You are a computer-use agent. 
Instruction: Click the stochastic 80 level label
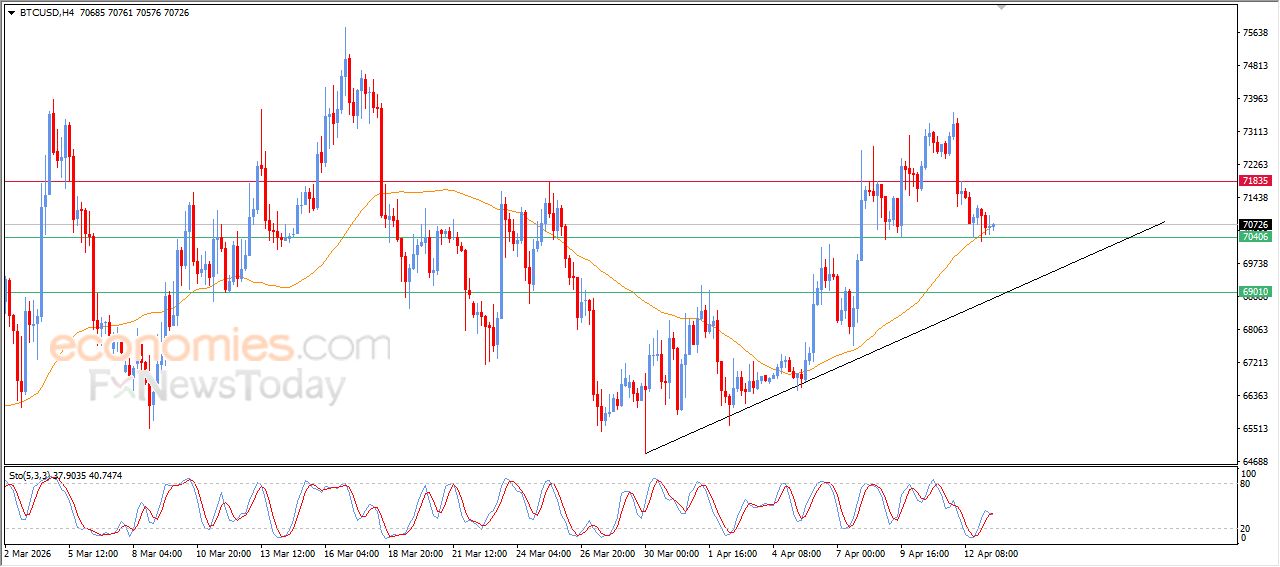pos(1246,484)
